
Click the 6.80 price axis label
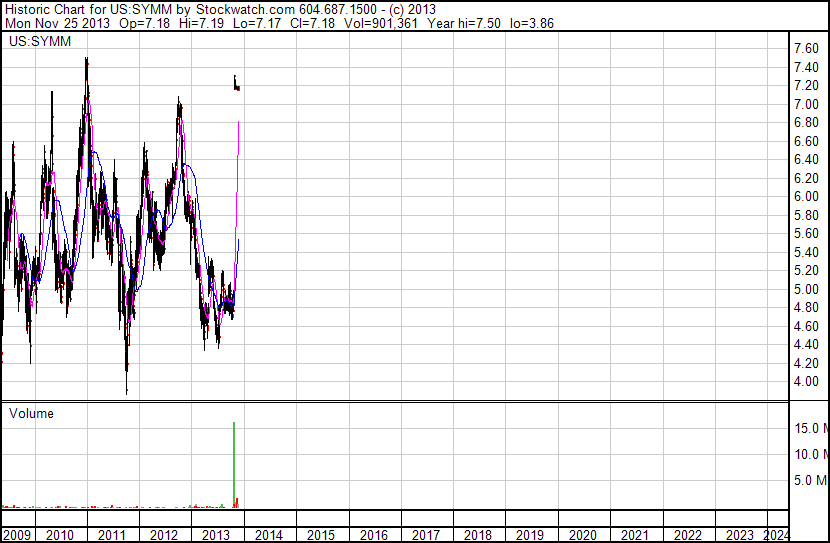coord(806,122)
